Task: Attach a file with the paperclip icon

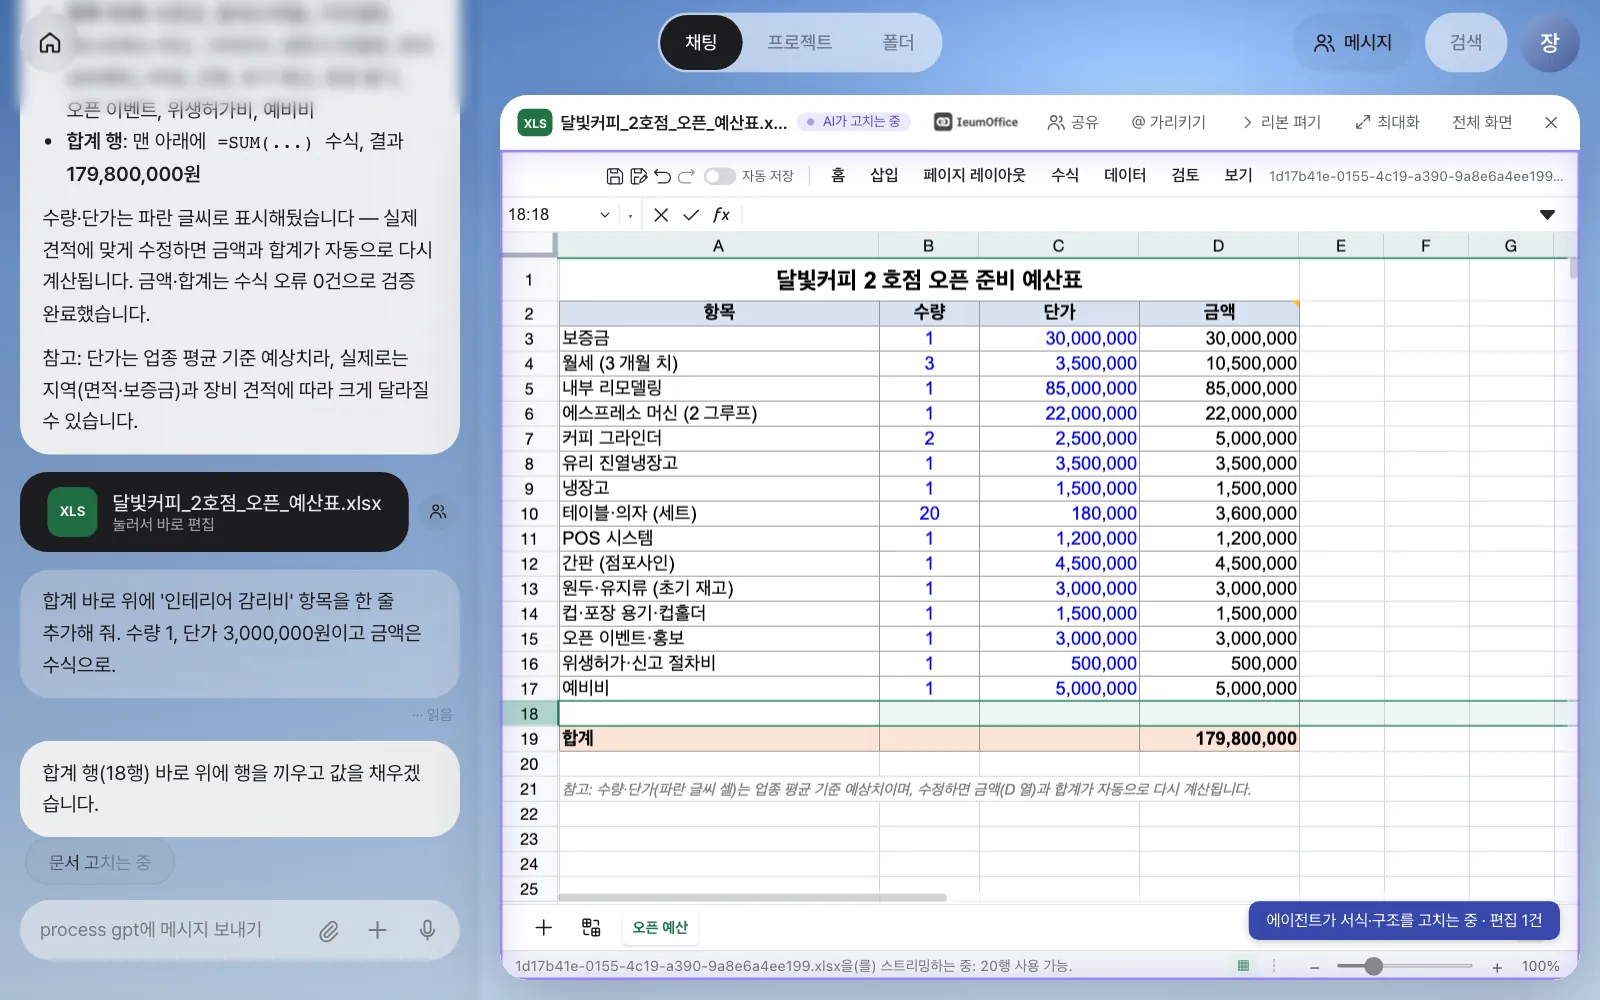Action: [x=329, y=931]
